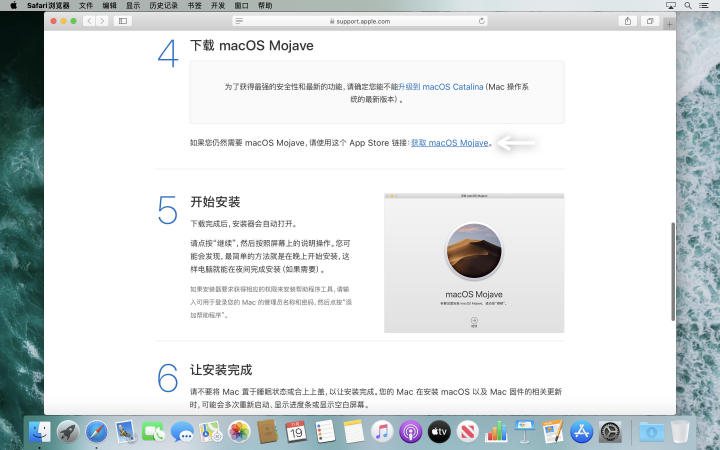Viewport: 720px width, 450px height.
Task: Open the Share menu in Safari toolbar
Action: (628, 21)
